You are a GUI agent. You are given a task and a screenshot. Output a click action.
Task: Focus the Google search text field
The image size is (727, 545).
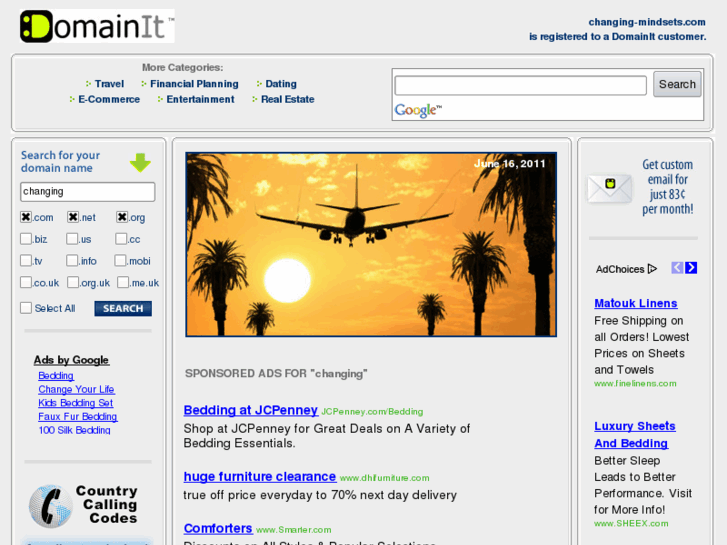pos(520,85)
